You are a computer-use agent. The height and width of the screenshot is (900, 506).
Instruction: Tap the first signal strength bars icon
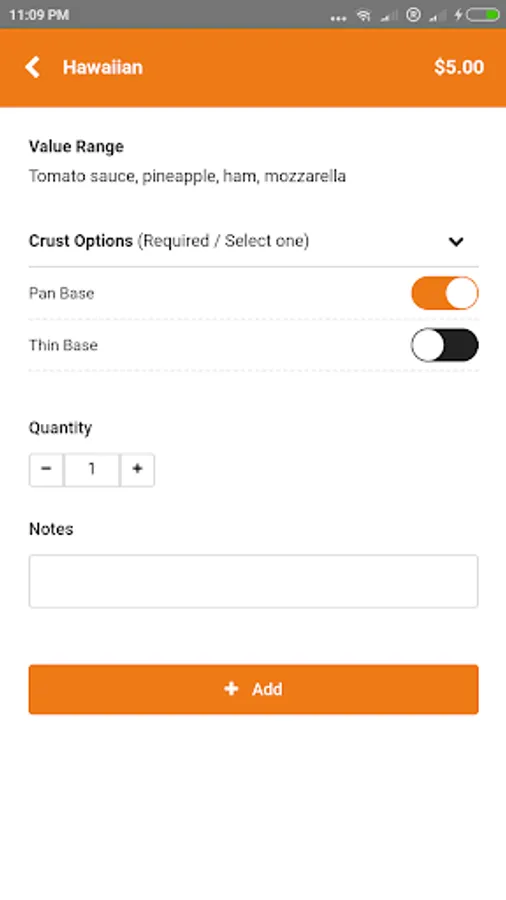(389, 15)
